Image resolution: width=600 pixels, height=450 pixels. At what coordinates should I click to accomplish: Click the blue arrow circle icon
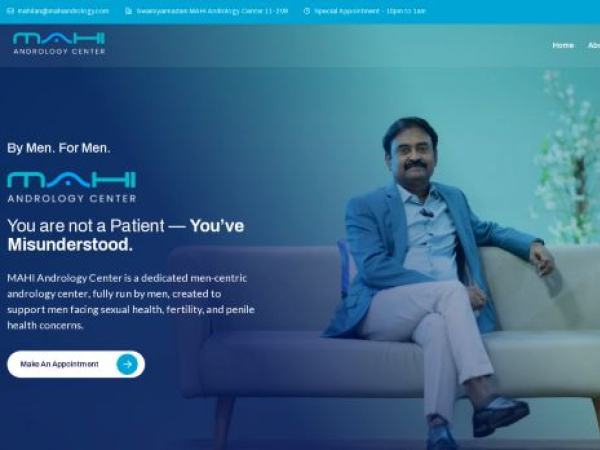[127, 364]
